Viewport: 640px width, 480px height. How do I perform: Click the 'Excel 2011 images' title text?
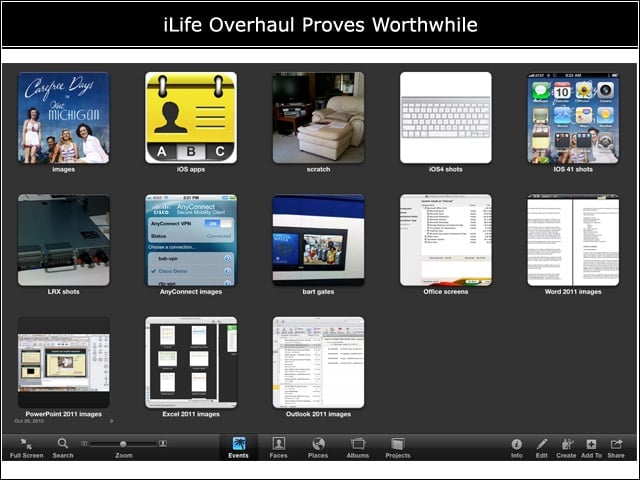pos(191,414)
